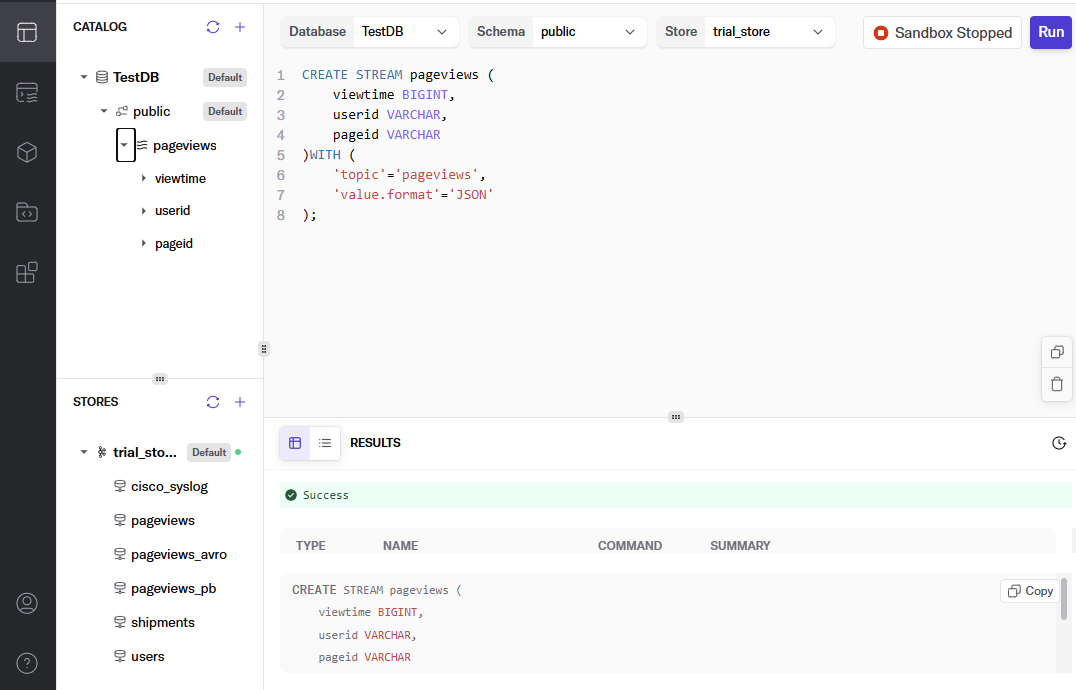Open query history via the clock icon
1076x690 pixels.
[x=1059, y=442]
